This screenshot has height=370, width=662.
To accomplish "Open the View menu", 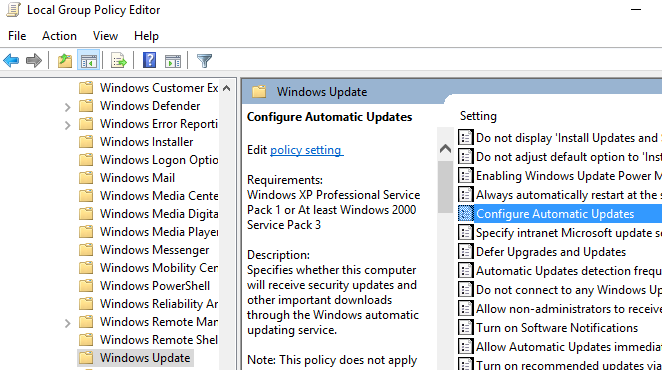I will click(x=105, y=36).
